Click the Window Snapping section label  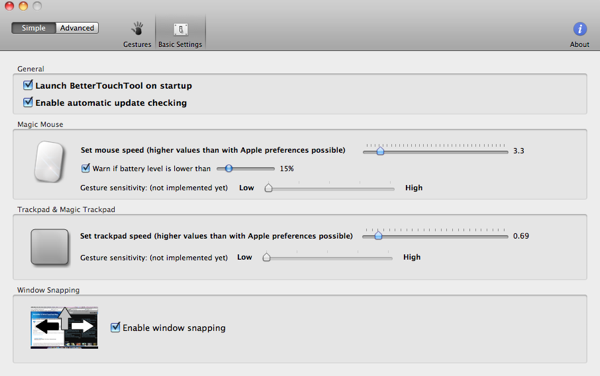pyautogui.click(x=48, y=290)
